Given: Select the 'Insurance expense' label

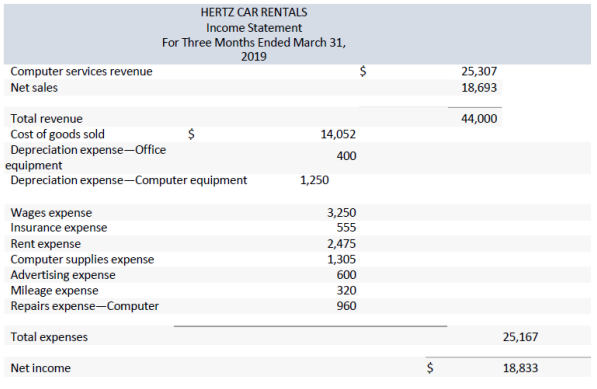Looking at the screenshot, I should point(59,228).
